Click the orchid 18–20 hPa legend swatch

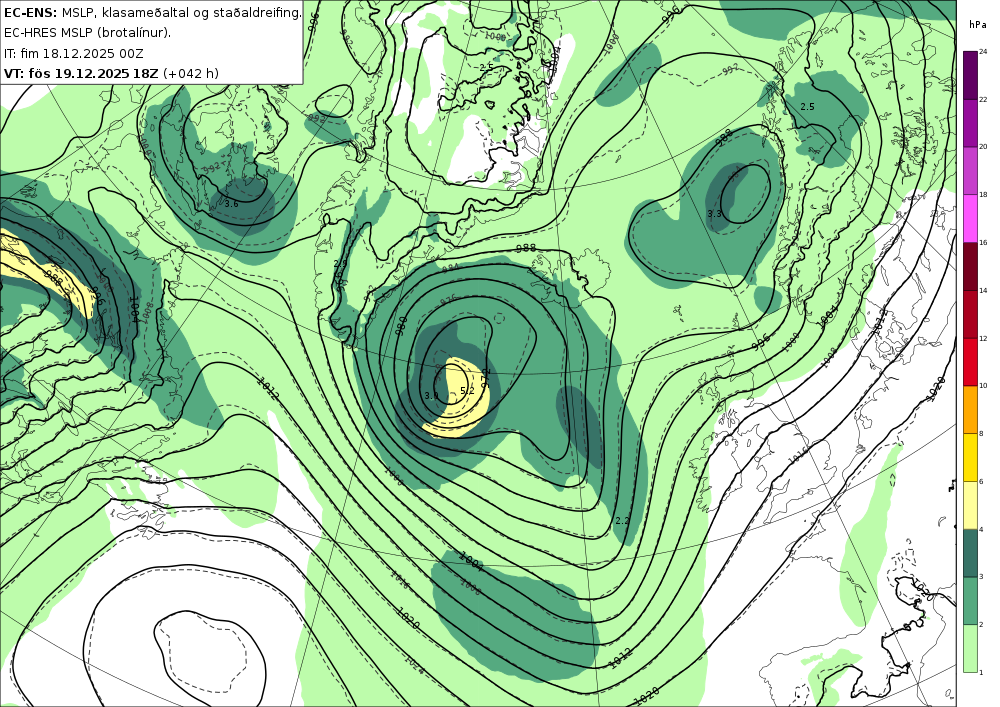click(970, 170)
